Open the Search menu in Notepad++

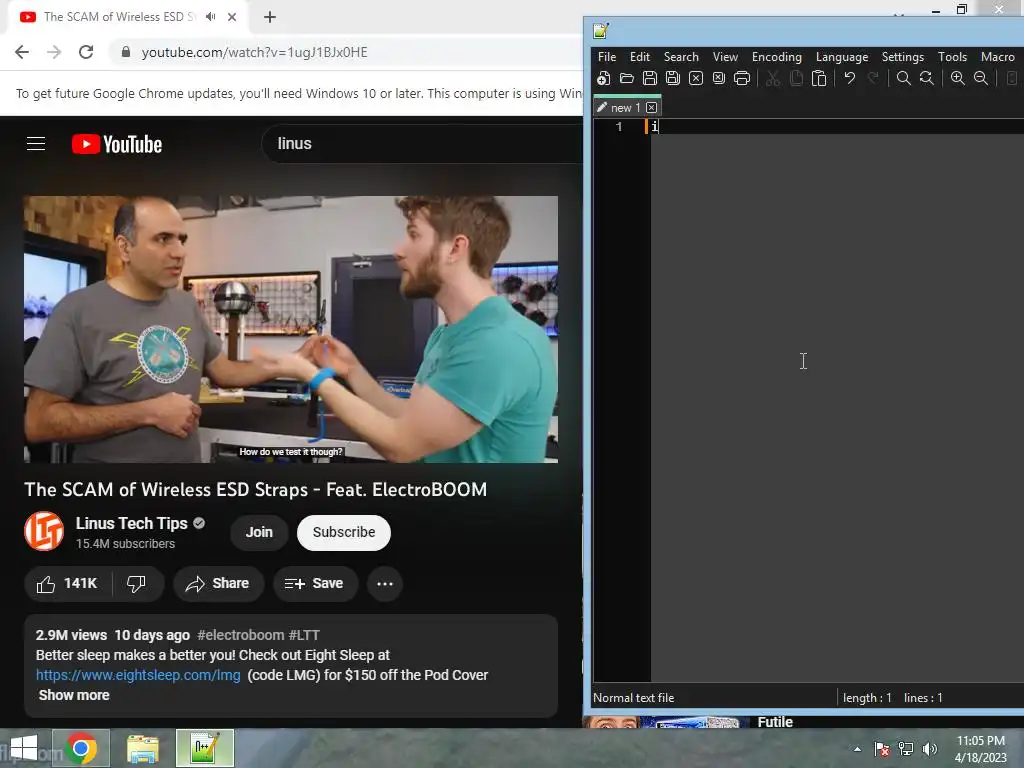(681, 57)
